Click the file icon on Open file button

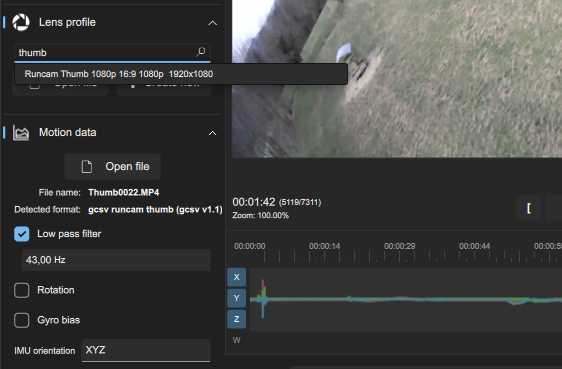click(x=86, y=167)
